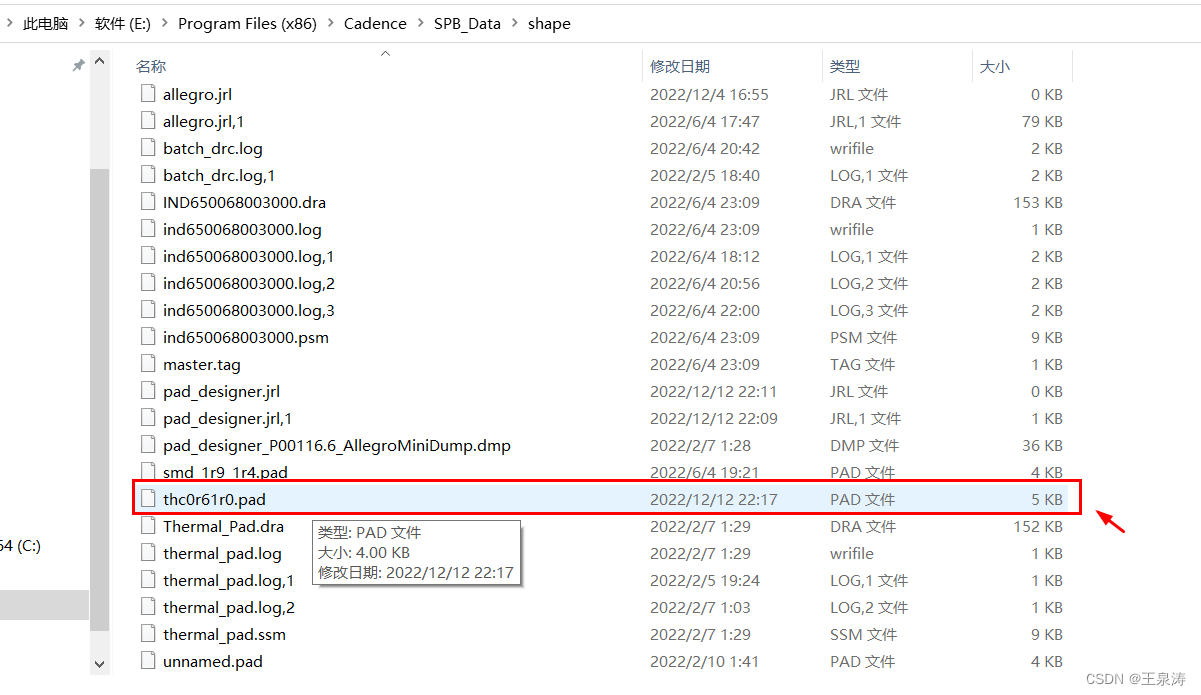Select the pad_designer_P00116.6_AllegroMiniDump.dmp file

click(x=337, y=446)
